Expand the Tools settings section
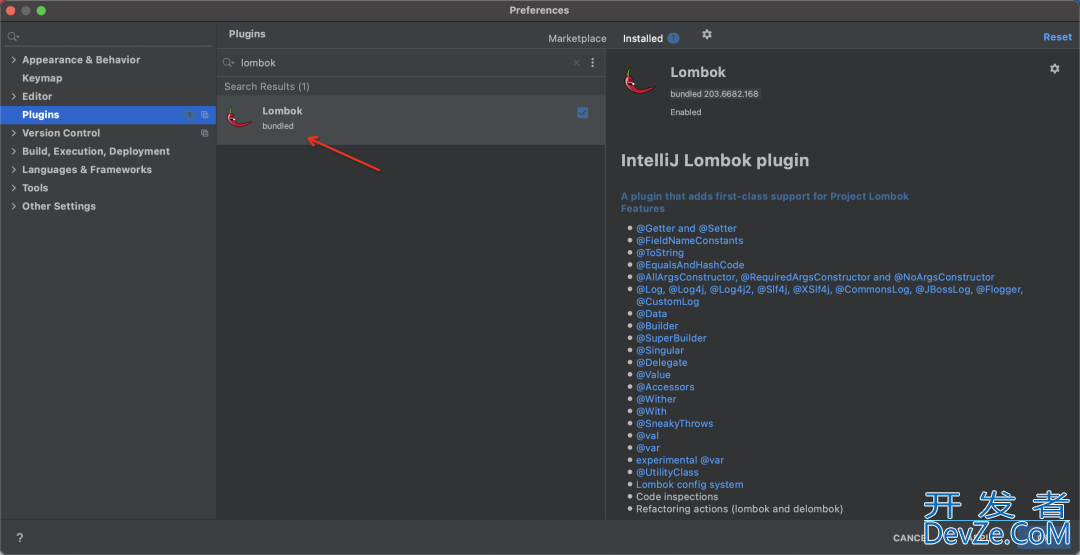The height and width of the screenshot is (555, 1080). pyautogui.click(x=13, y=188)
